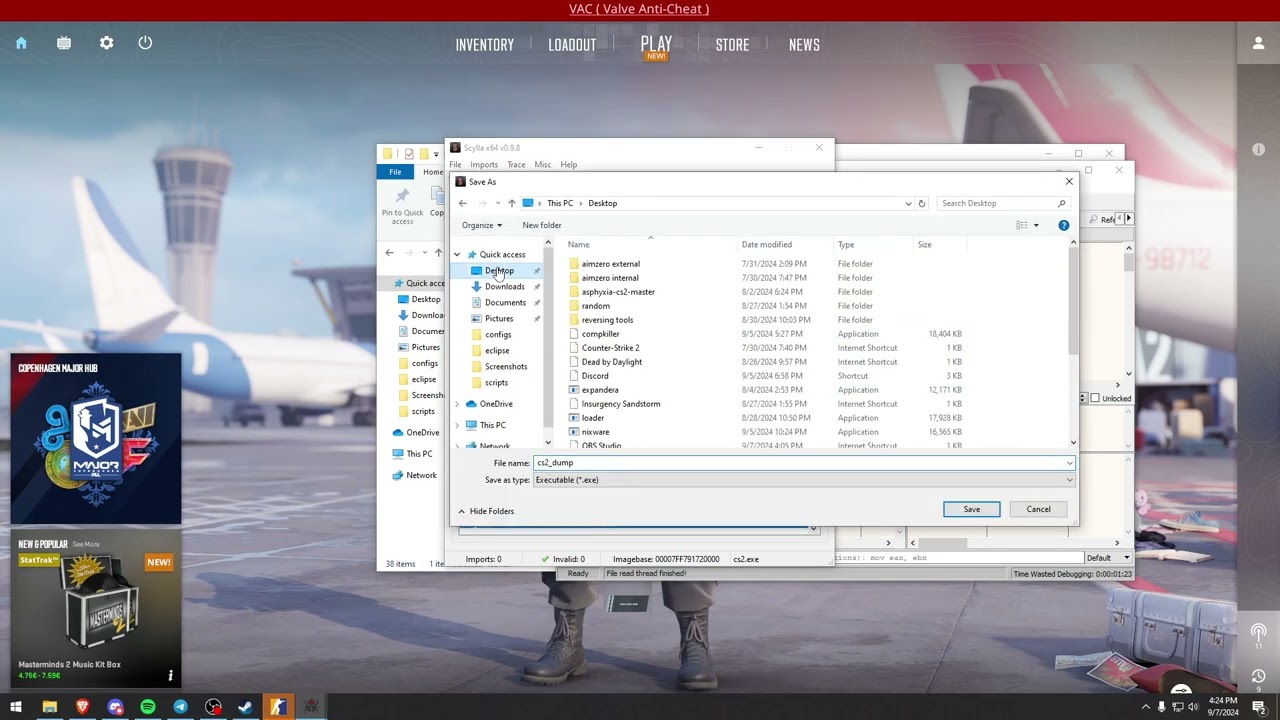Change view layout icon in Save As

coord(1021,225)
